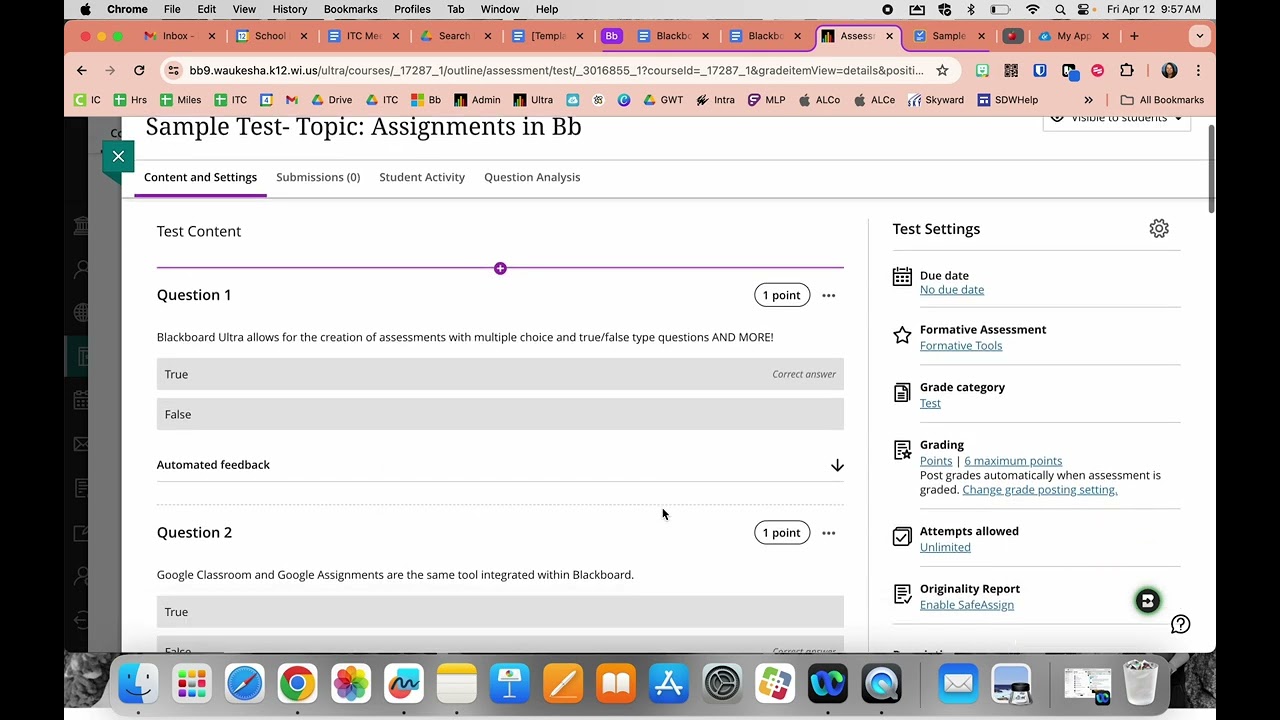Open the History menu in menu bar
This screenshot has height=720, width=1280.
click(x=290, y=9)
